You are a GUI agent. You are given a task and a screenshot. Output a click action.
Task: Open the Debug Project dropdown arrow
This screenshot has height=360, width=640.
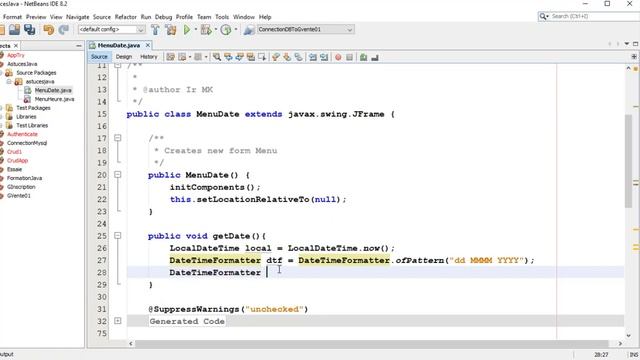click(216, 29)
